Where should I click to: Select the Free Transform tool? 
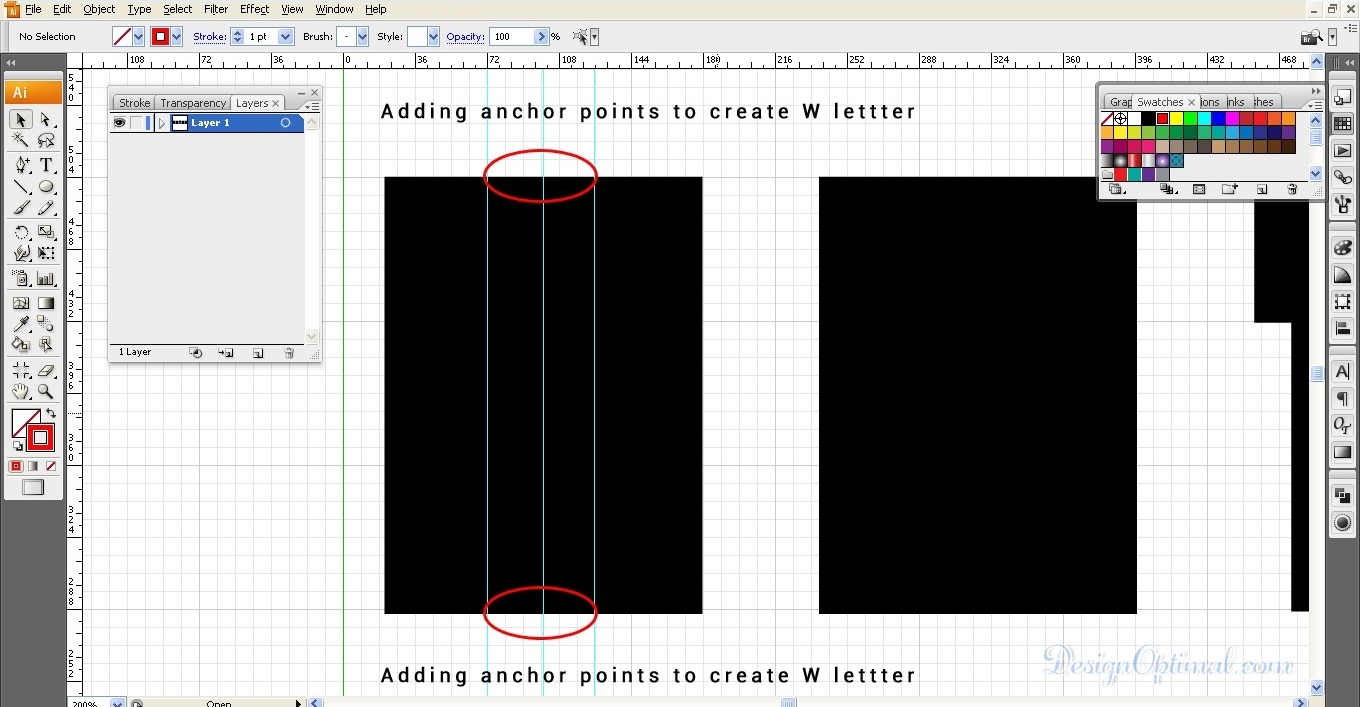[46, 254]
